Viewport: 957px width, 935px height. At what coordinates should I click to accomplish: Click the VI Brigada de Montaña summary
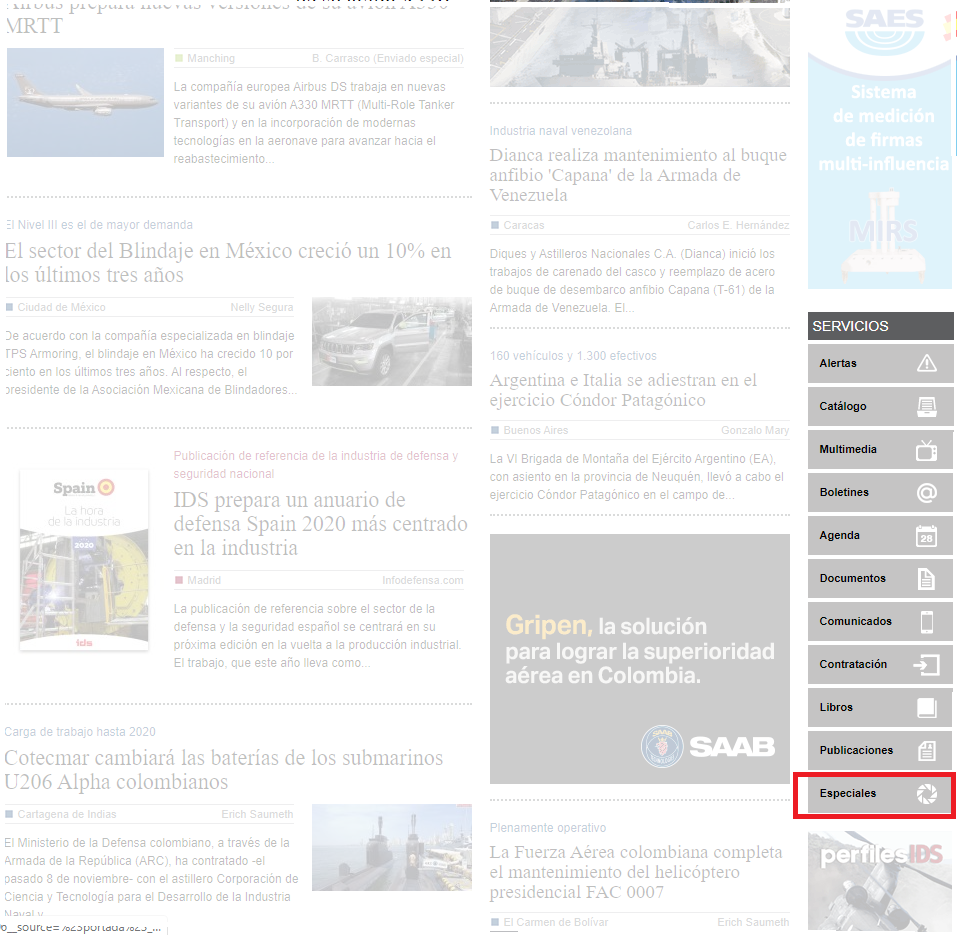pyautogui.click(x=637, y=477)
